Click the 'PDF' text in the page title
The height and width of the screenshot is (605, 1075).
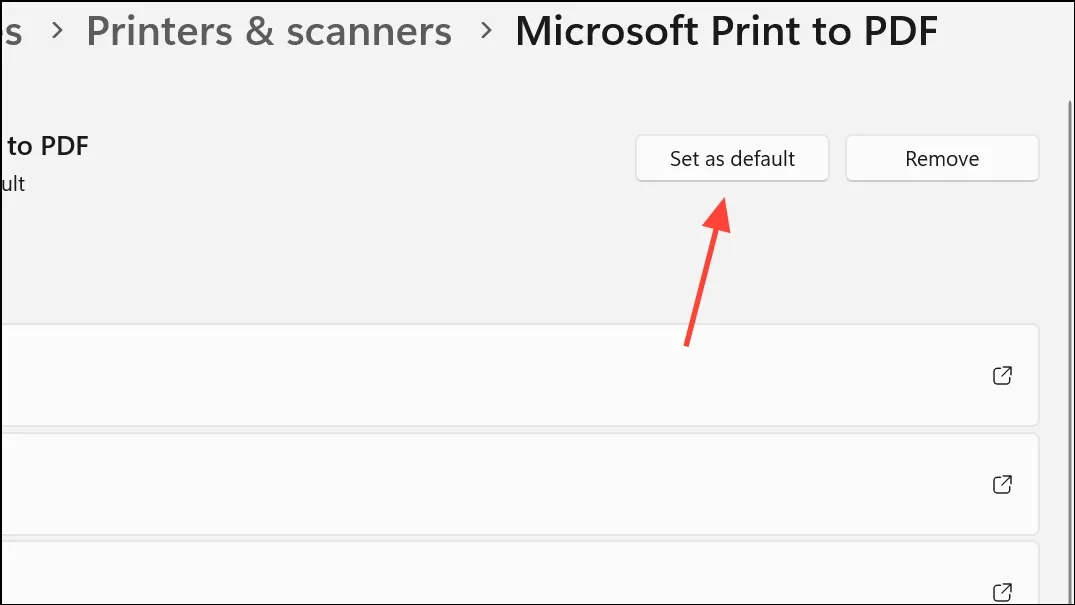[900, 32]
